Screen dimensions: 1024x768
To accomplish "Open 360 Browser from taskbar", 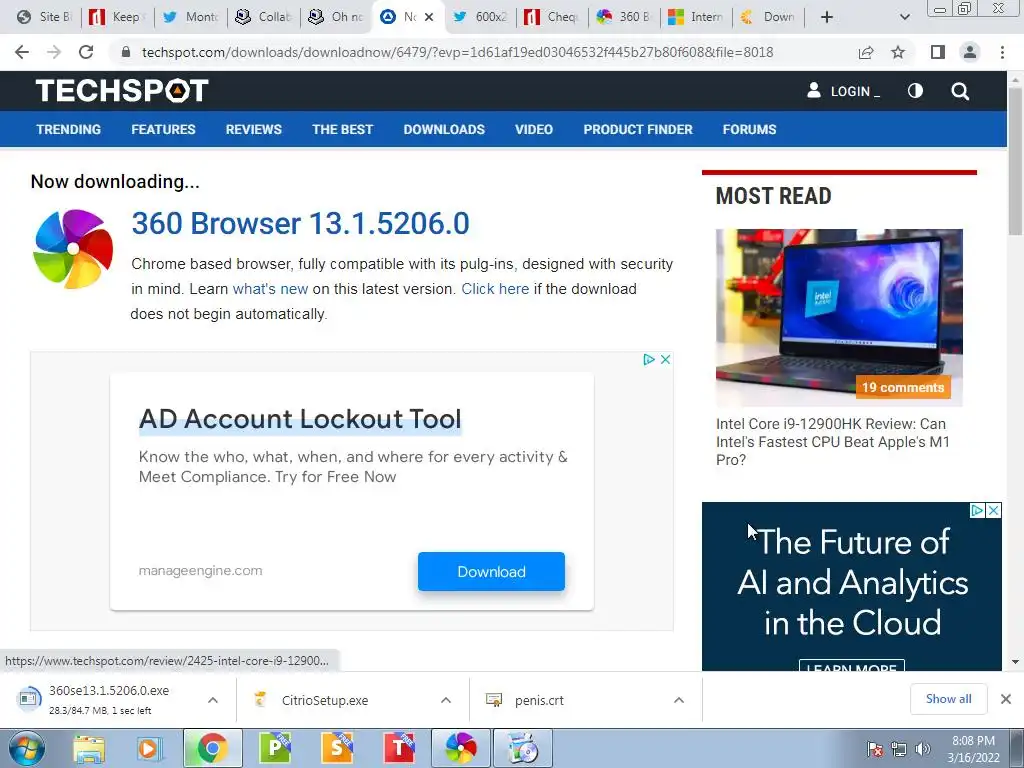I will [x=461, y=748].
